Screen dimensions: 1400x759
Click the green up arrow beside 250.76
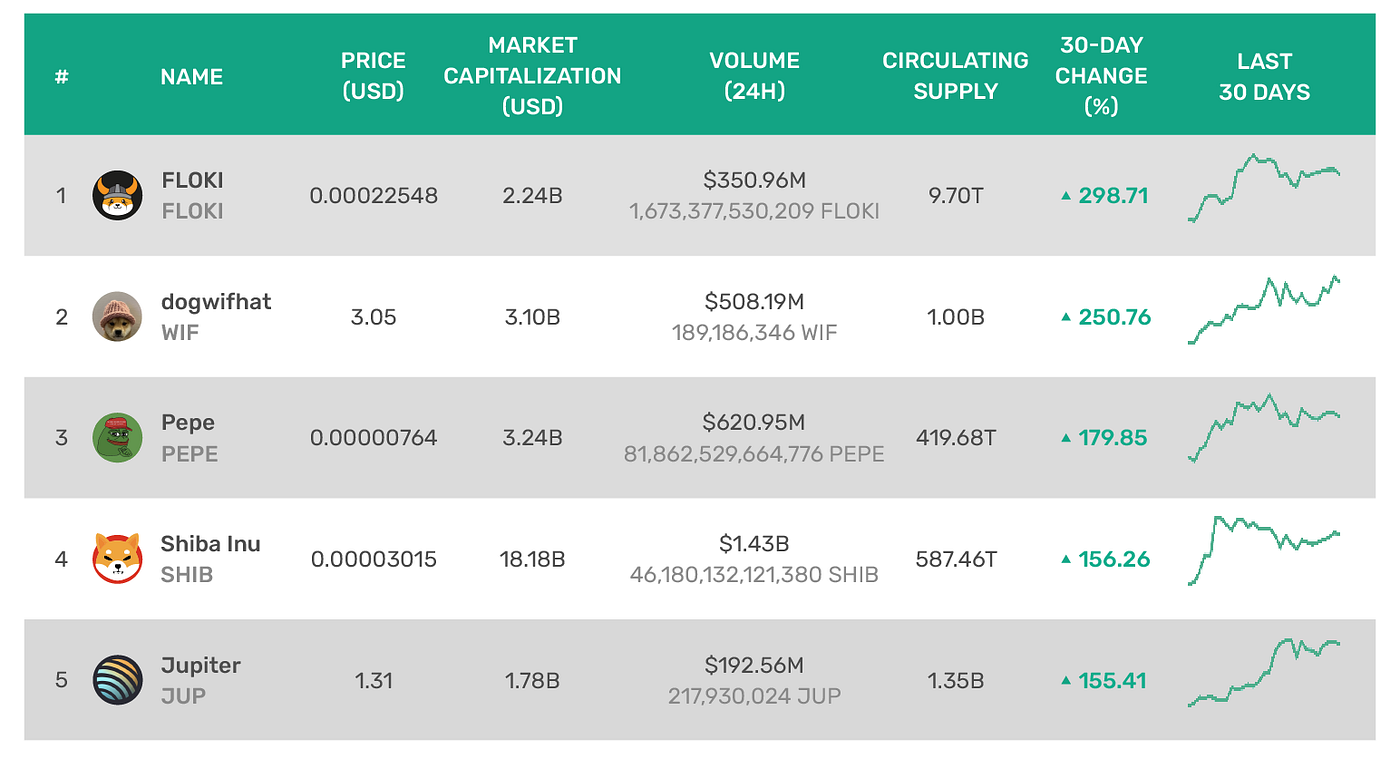1066,317
